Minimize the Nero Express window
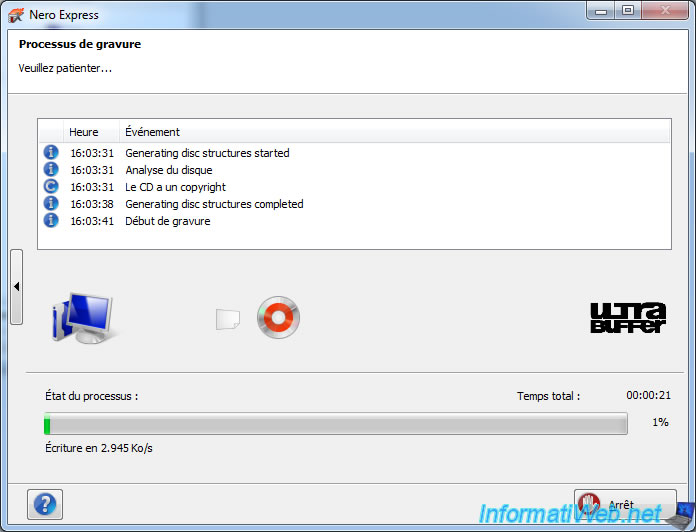696x532 pixels. (601, 10)
